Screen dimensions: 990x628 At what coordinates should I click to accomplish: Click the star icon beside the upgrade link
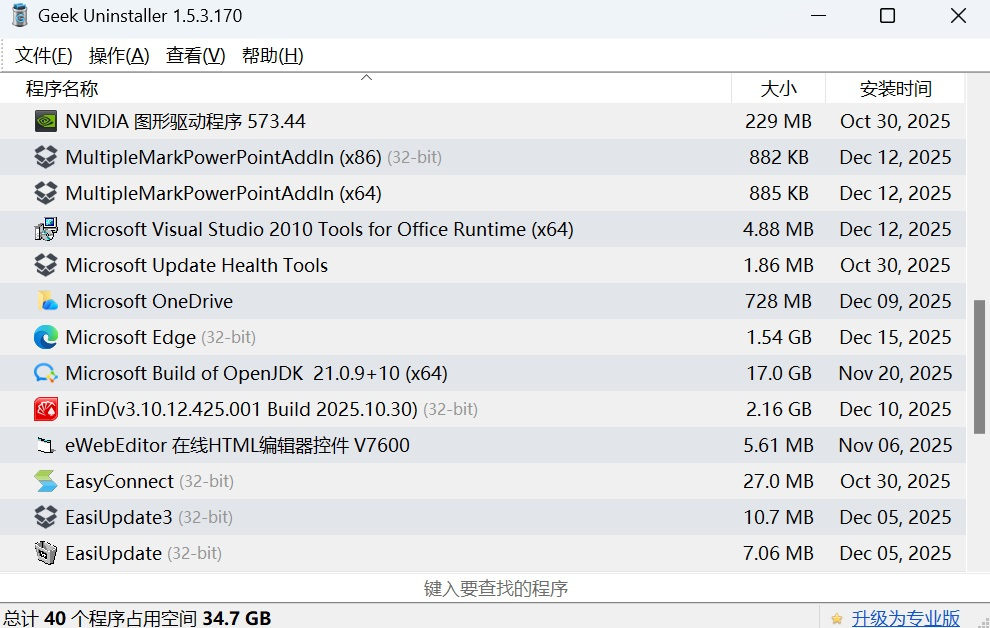(836, 618)
